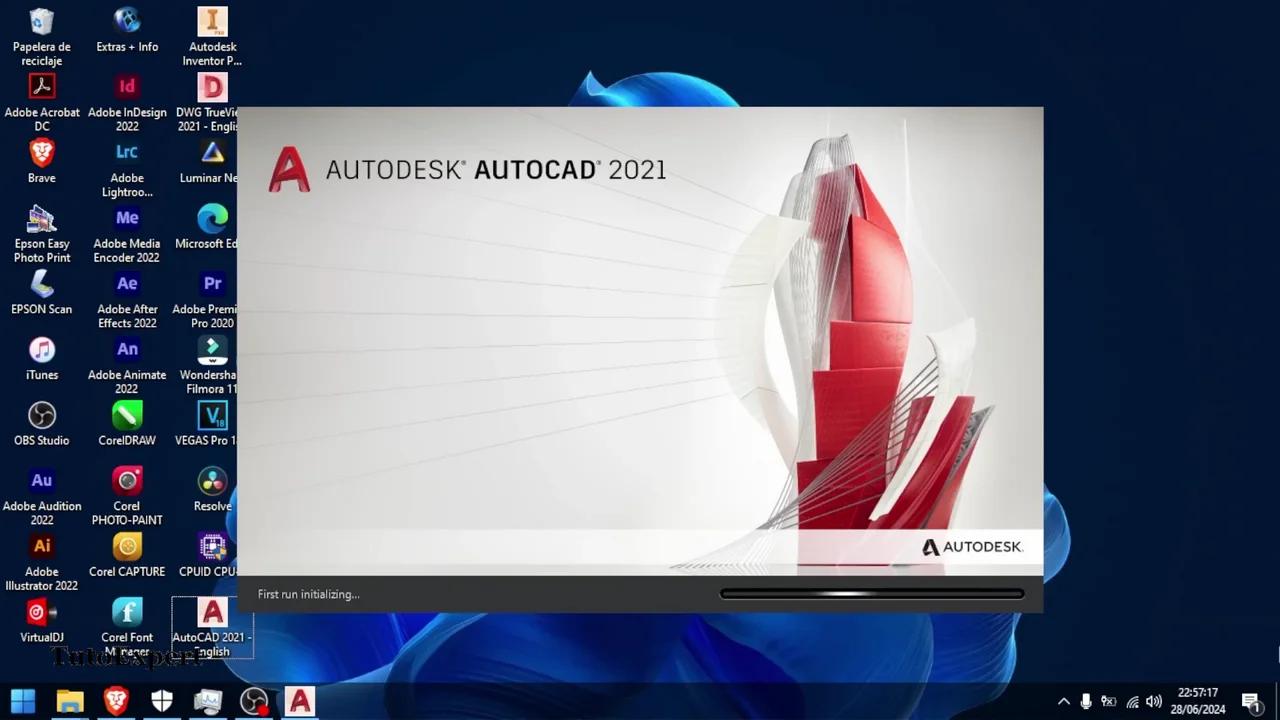
Task: Open the notification center icon
Action: (x=1250, y=702)
